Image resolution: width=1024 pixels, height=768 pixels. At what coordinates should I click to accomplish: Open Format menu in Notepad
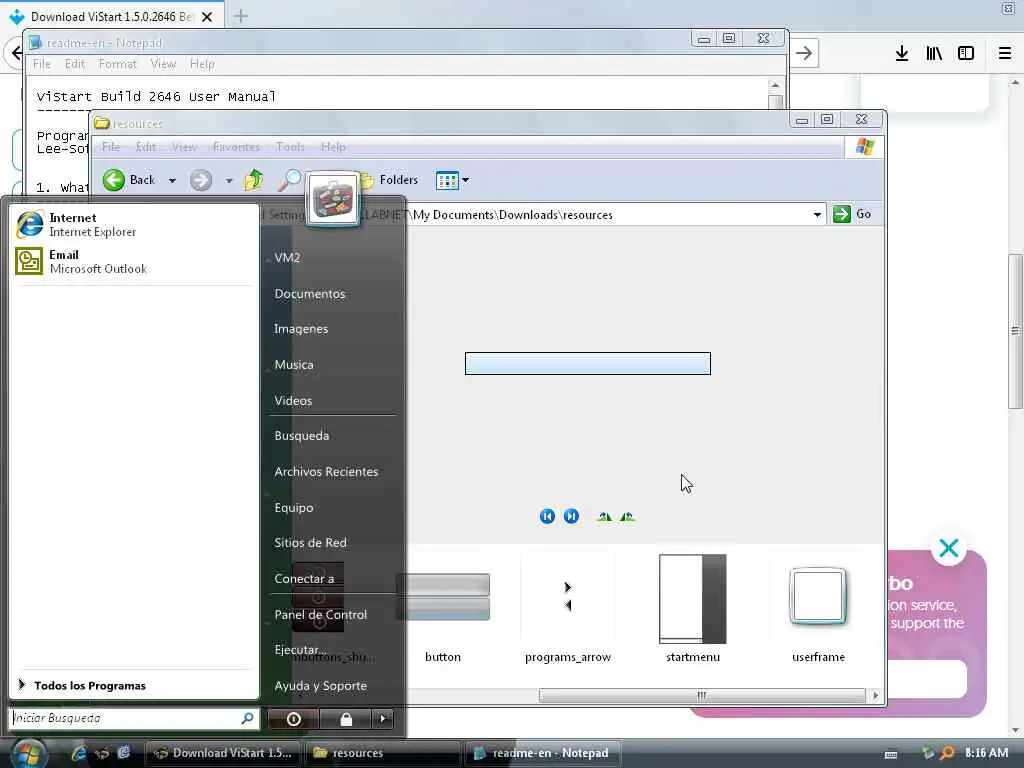tap(118, 64)
